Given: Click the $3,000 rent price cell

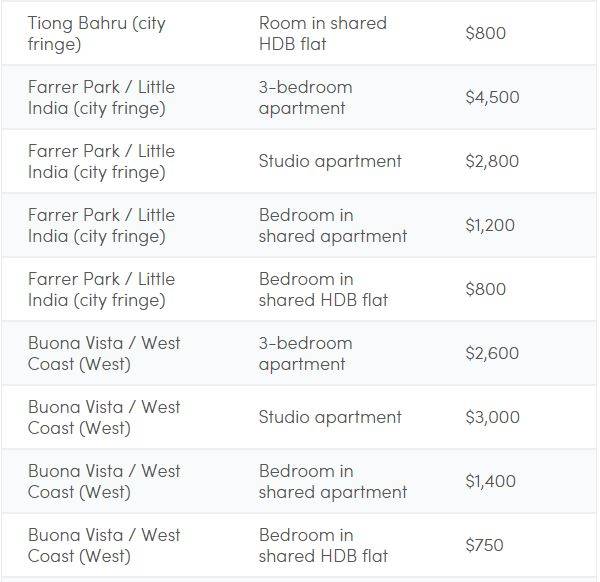Looking at the screenshot, I should pyautogui.click(x=492, y=417).
